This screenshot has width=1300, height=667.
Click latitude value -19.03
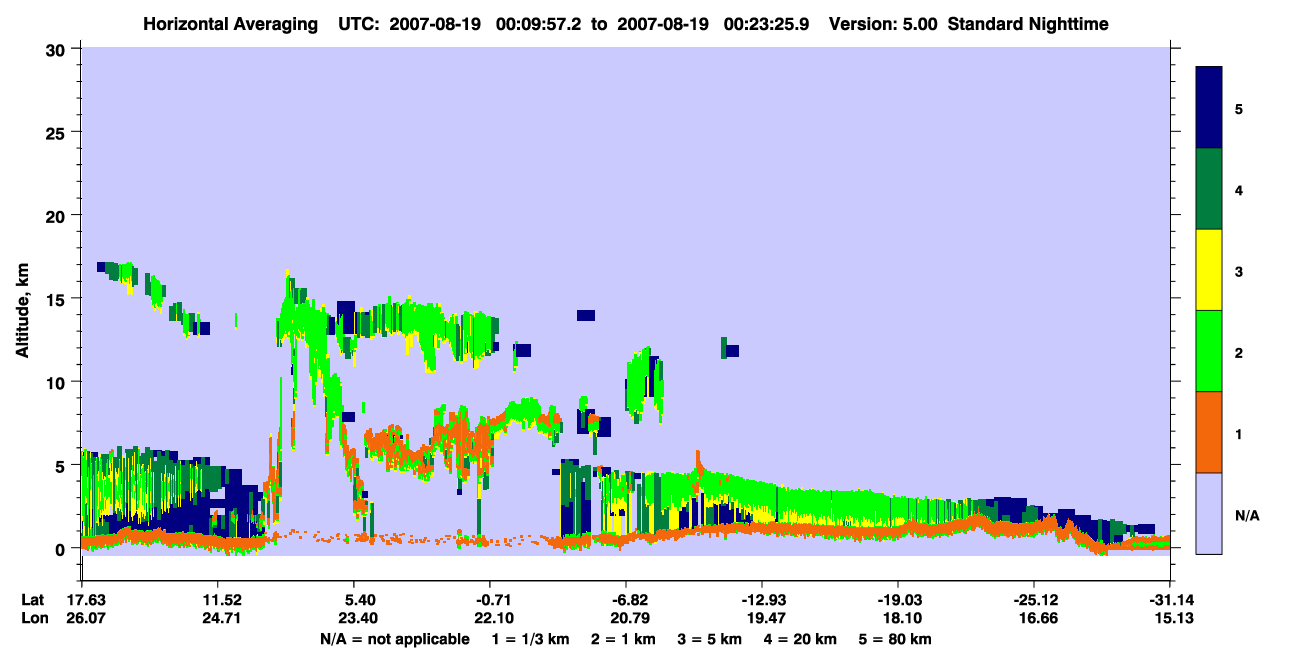[898, 600]
